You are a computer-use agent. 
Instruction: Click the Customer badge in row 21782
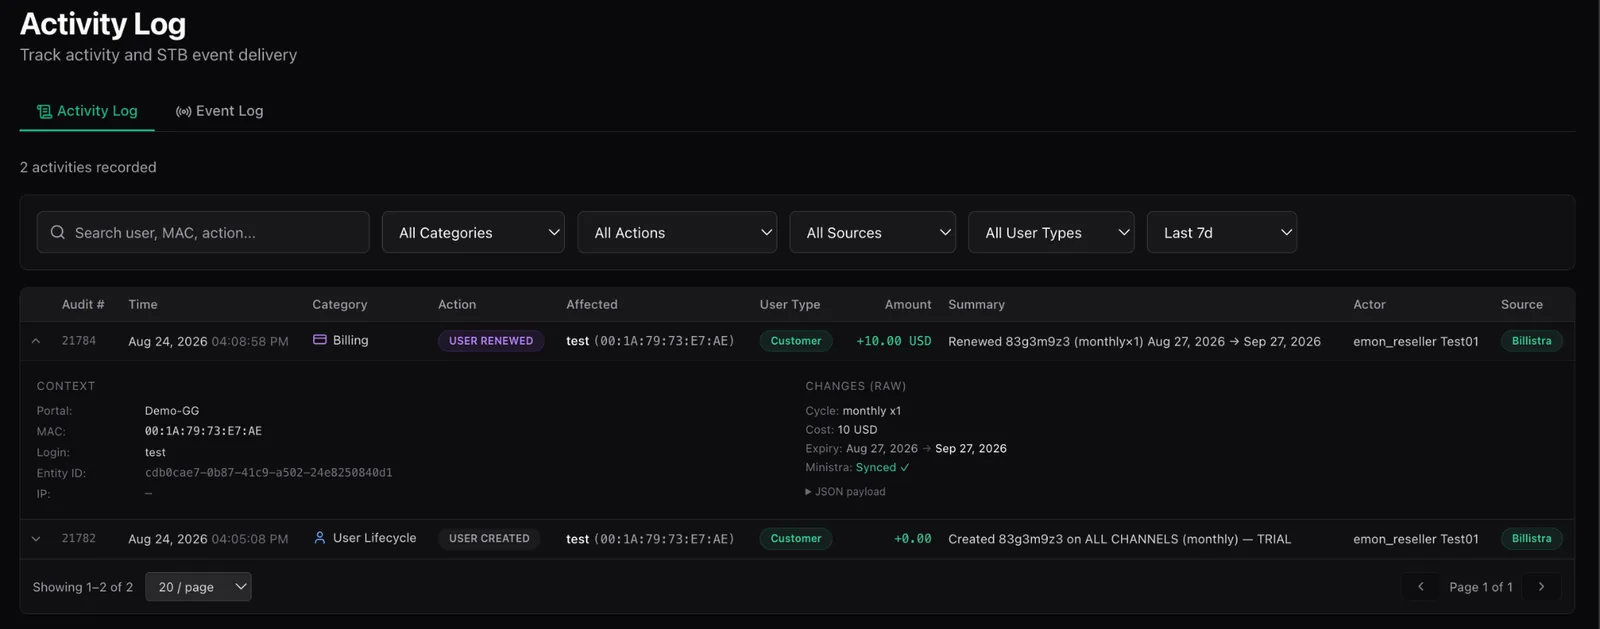(x=796, y=539)
